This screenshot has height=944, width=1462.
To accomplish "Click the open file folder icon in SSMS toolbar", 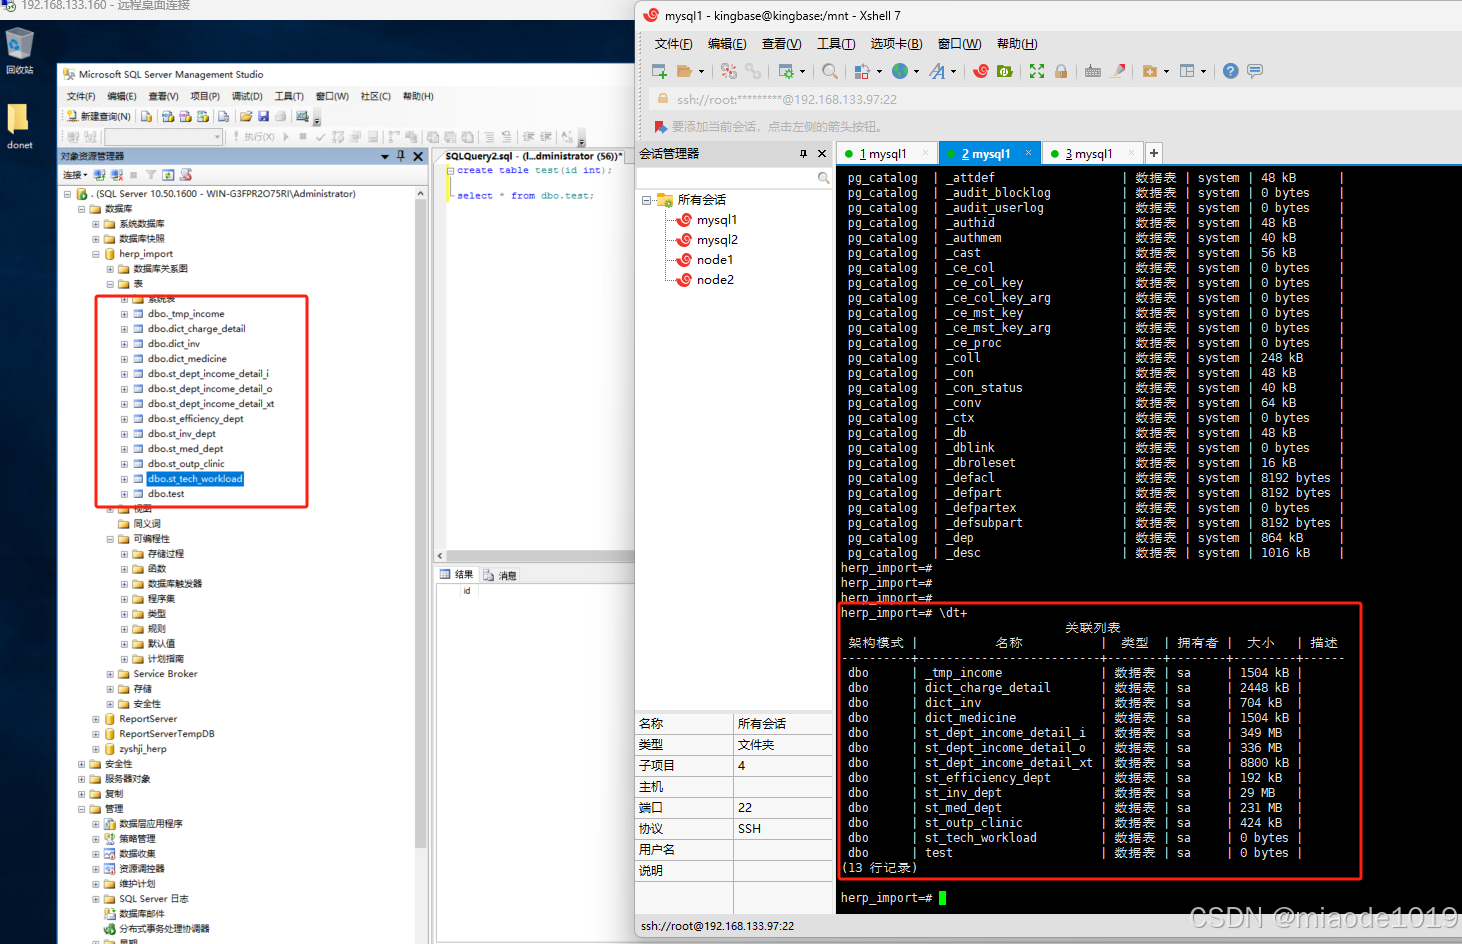I will pos(246,116).
